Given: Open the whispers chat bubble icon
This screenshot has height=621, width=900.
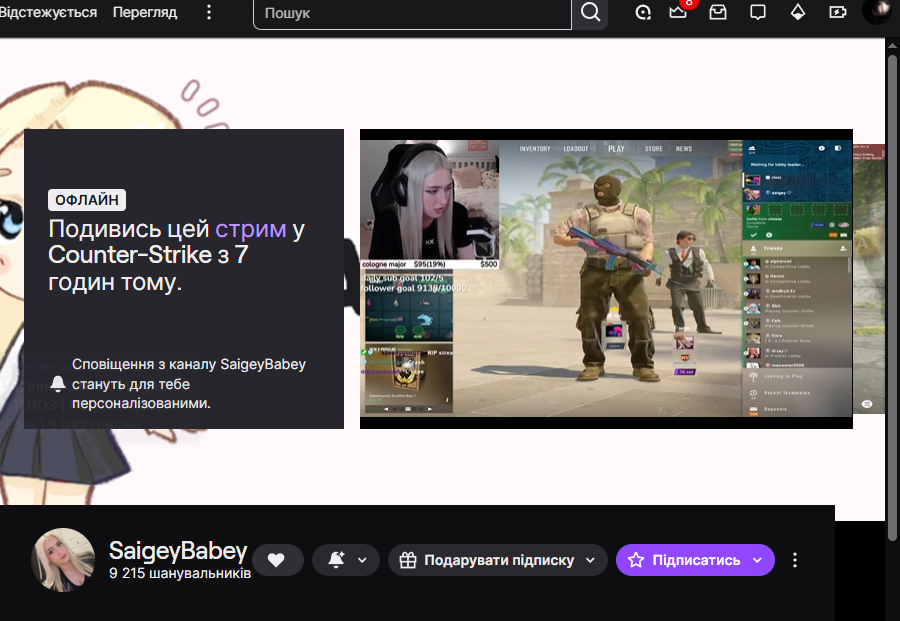Looking at the screenshot, I should point(758,12).
